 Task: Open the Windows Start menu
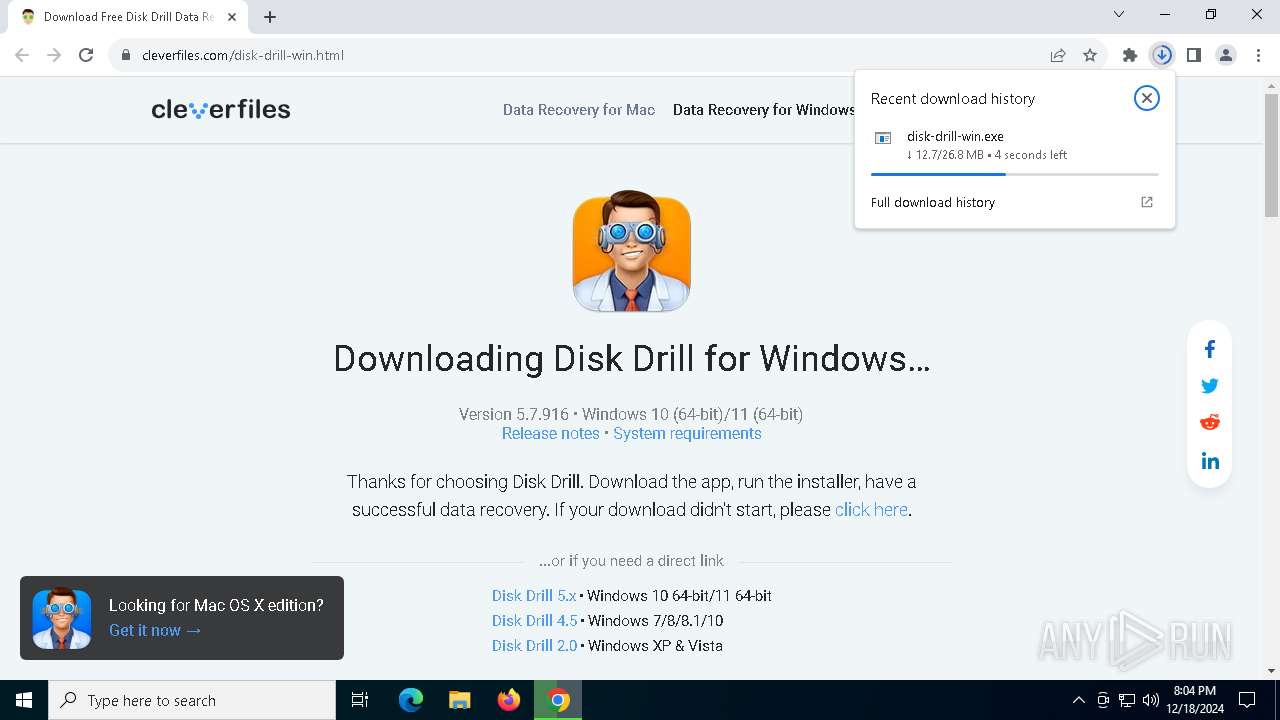[24, 700]
